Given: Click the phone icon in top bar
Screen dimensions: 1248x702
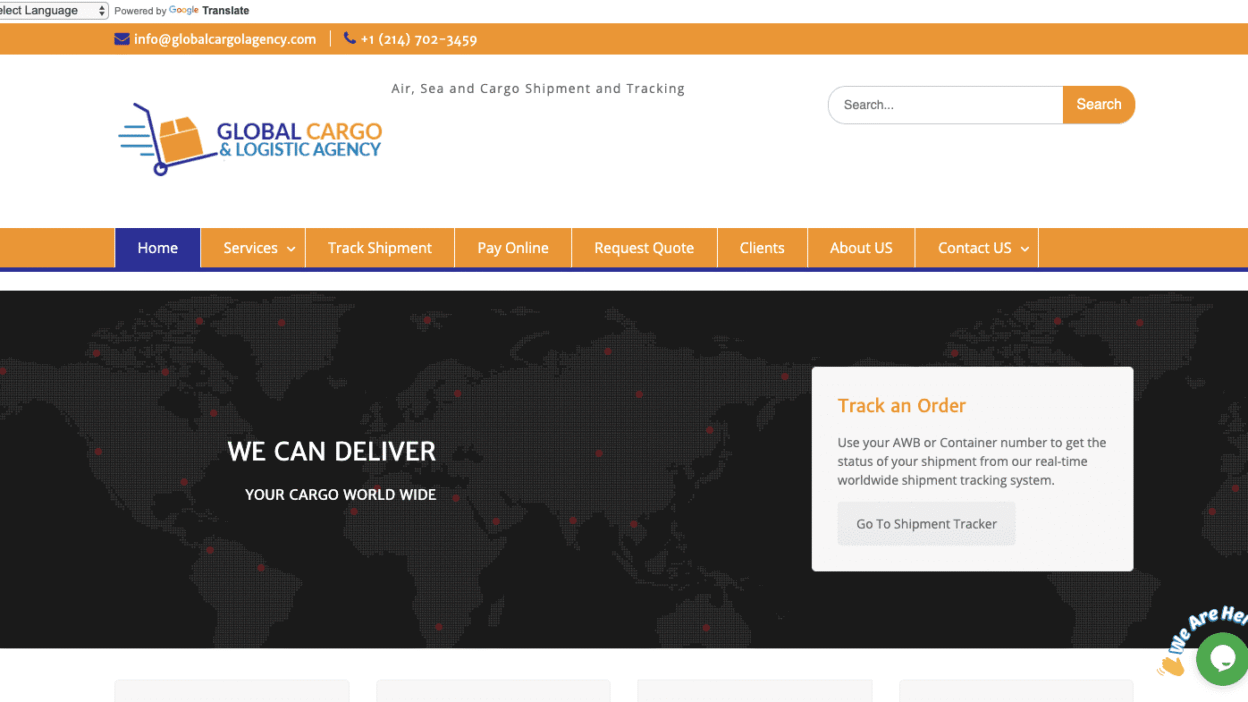Looking at the screenshot, I should pyautogui.click(x=349, y=38).
